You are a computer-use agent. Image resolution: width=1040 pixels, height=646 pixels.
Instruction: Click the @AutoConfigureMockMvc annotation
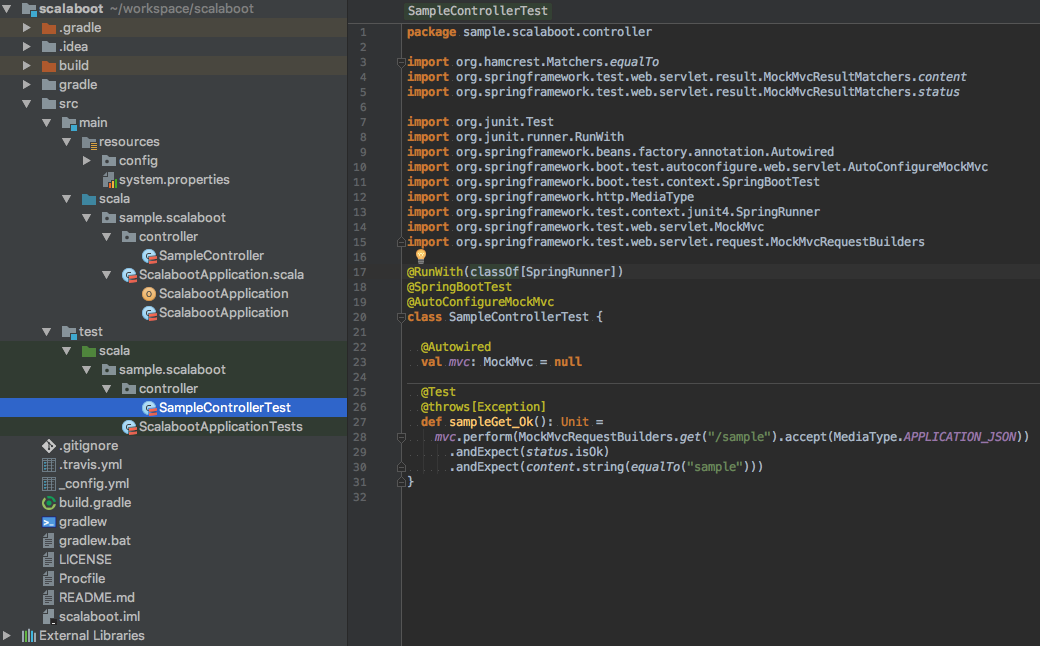pos(480,302)
